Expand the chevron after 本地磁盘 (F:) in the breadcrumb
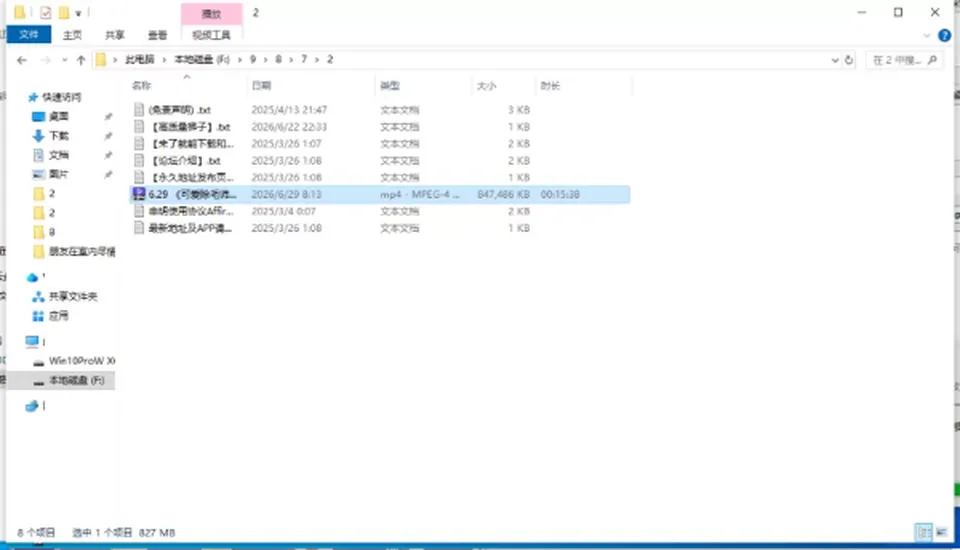 coord(239,59)
